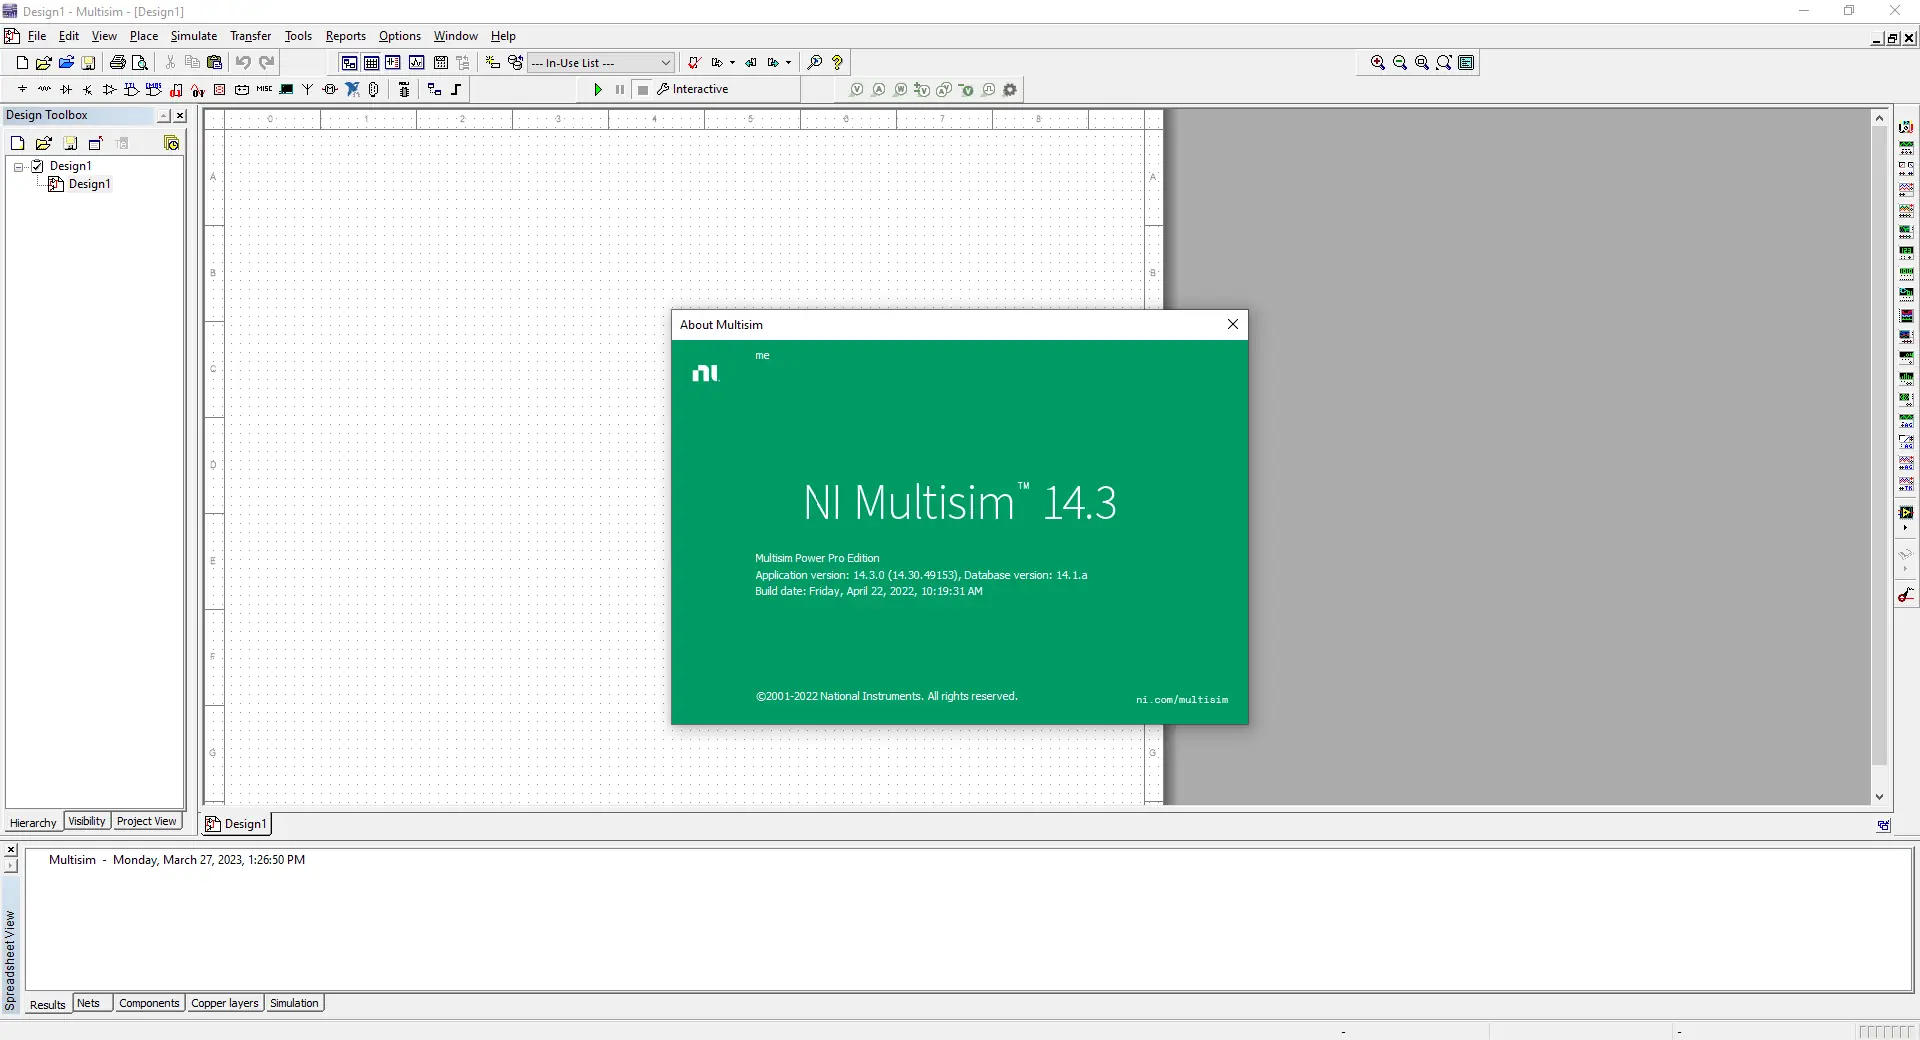The height and width of the screenshot is (1040, 1920).
Task: Open the Simulate menu
Action: pos(194,36)
